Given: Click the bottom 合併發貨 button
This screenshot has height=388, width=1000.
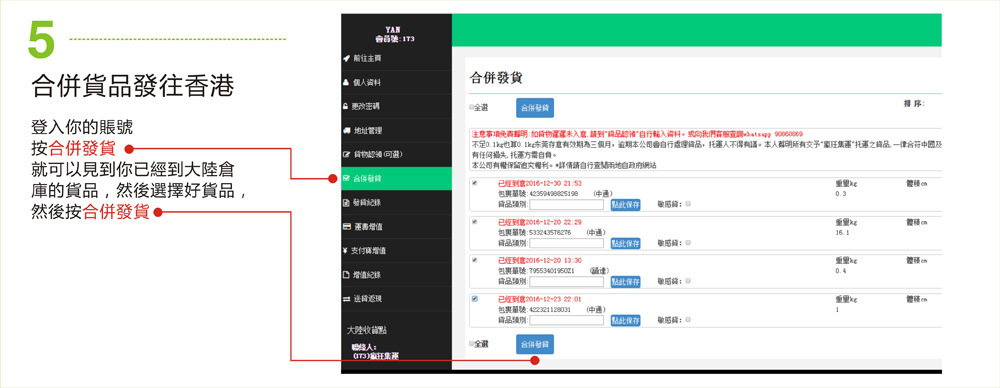Looking at the screenshot, I should [534, 344].
